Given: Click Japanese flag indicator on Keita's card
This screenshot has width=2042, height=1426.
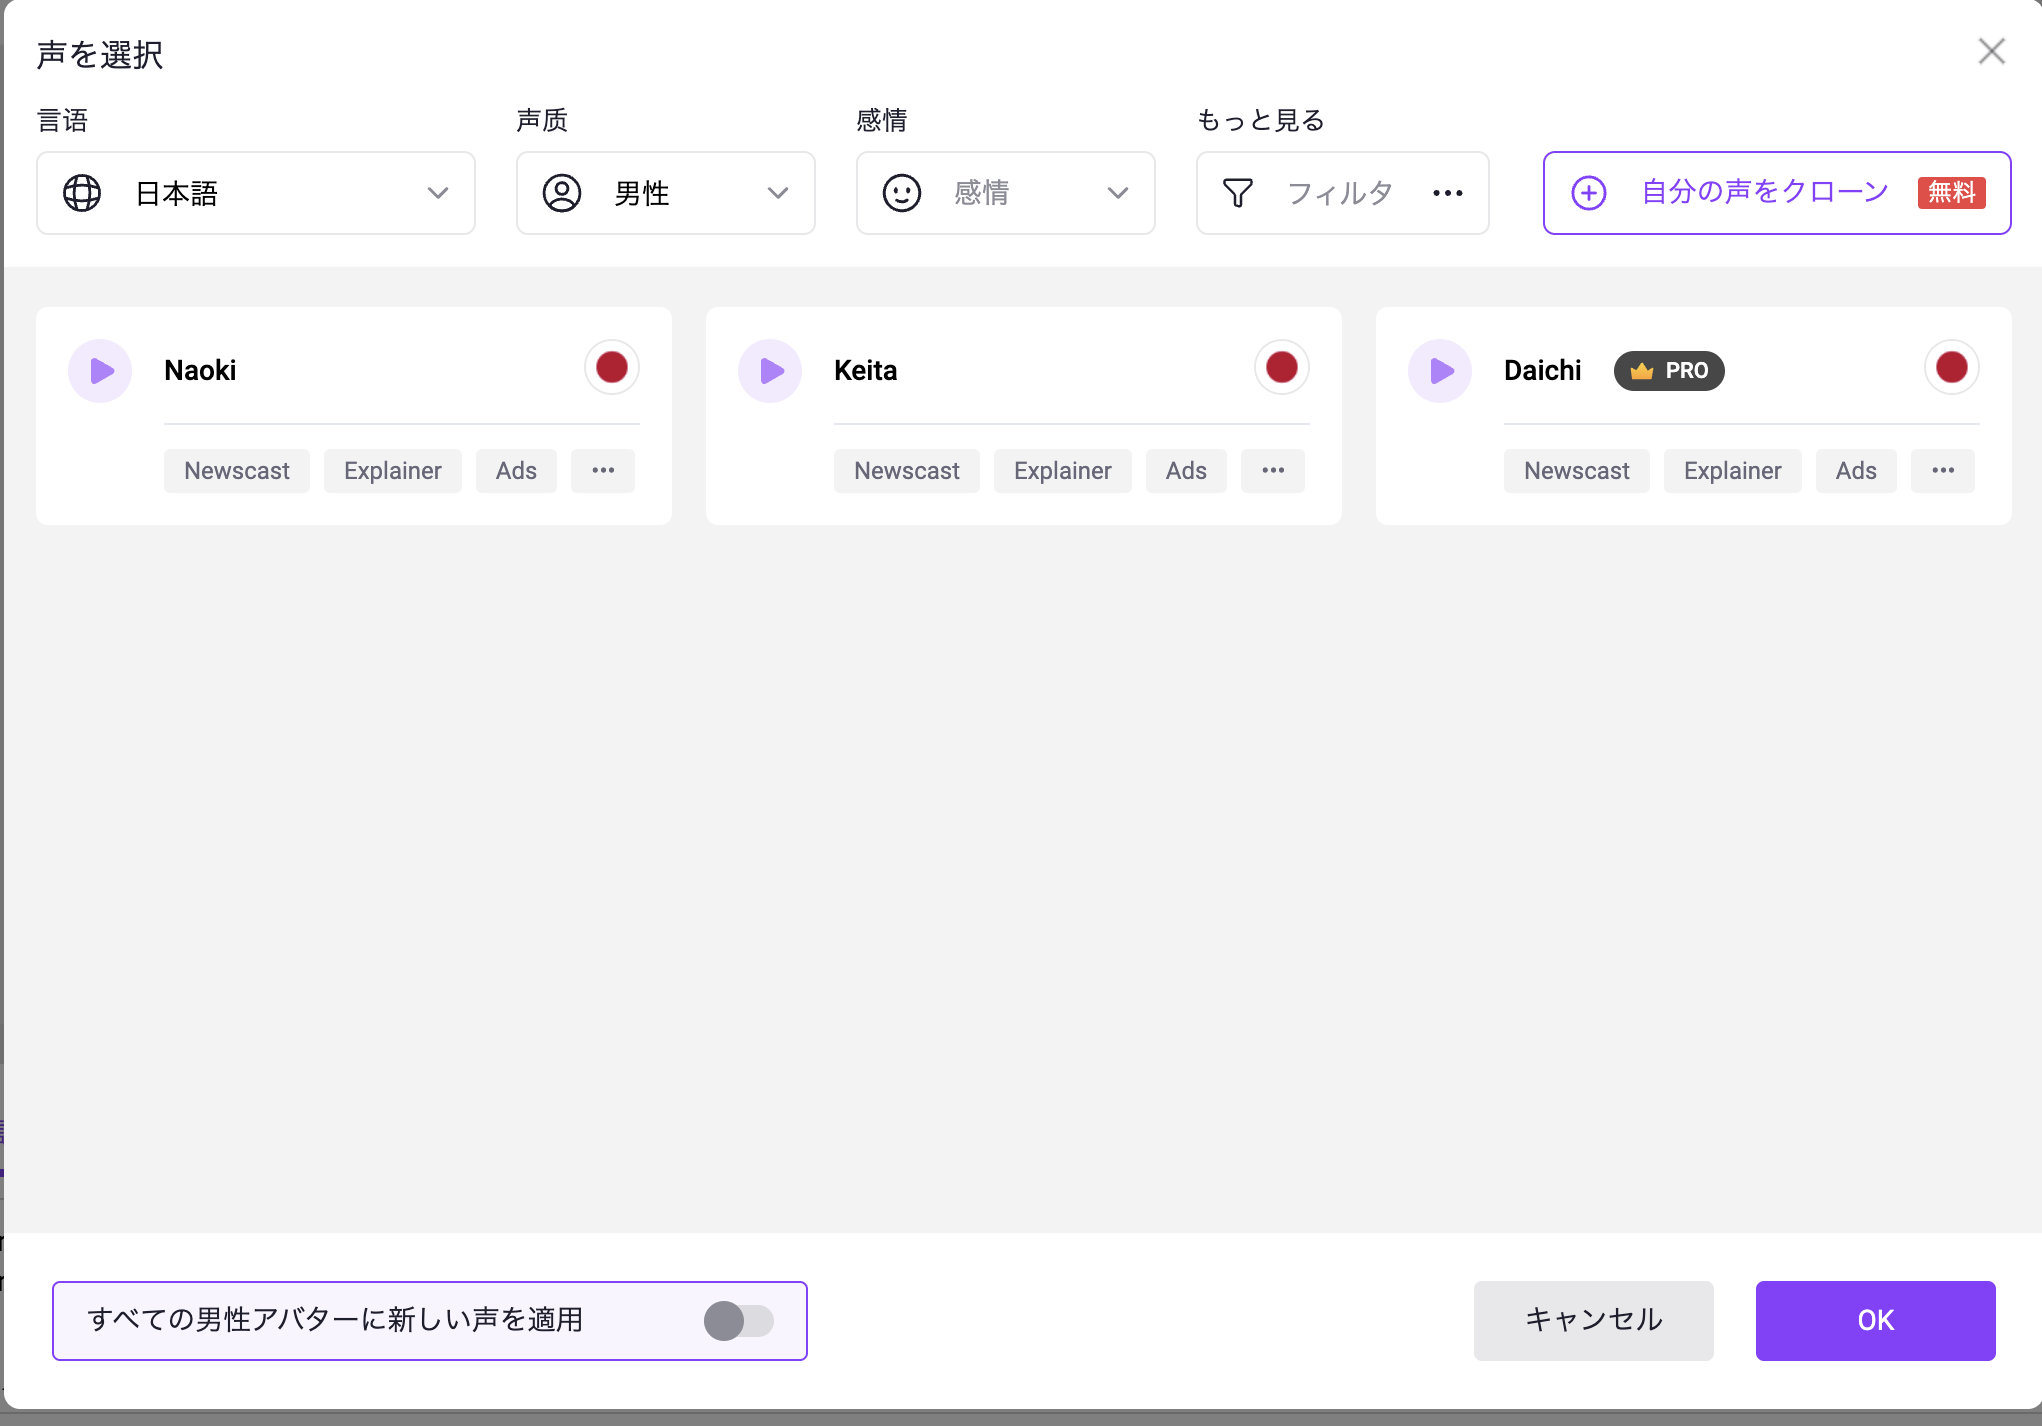Looking at the screenshot, I should tap(1281, 367).
